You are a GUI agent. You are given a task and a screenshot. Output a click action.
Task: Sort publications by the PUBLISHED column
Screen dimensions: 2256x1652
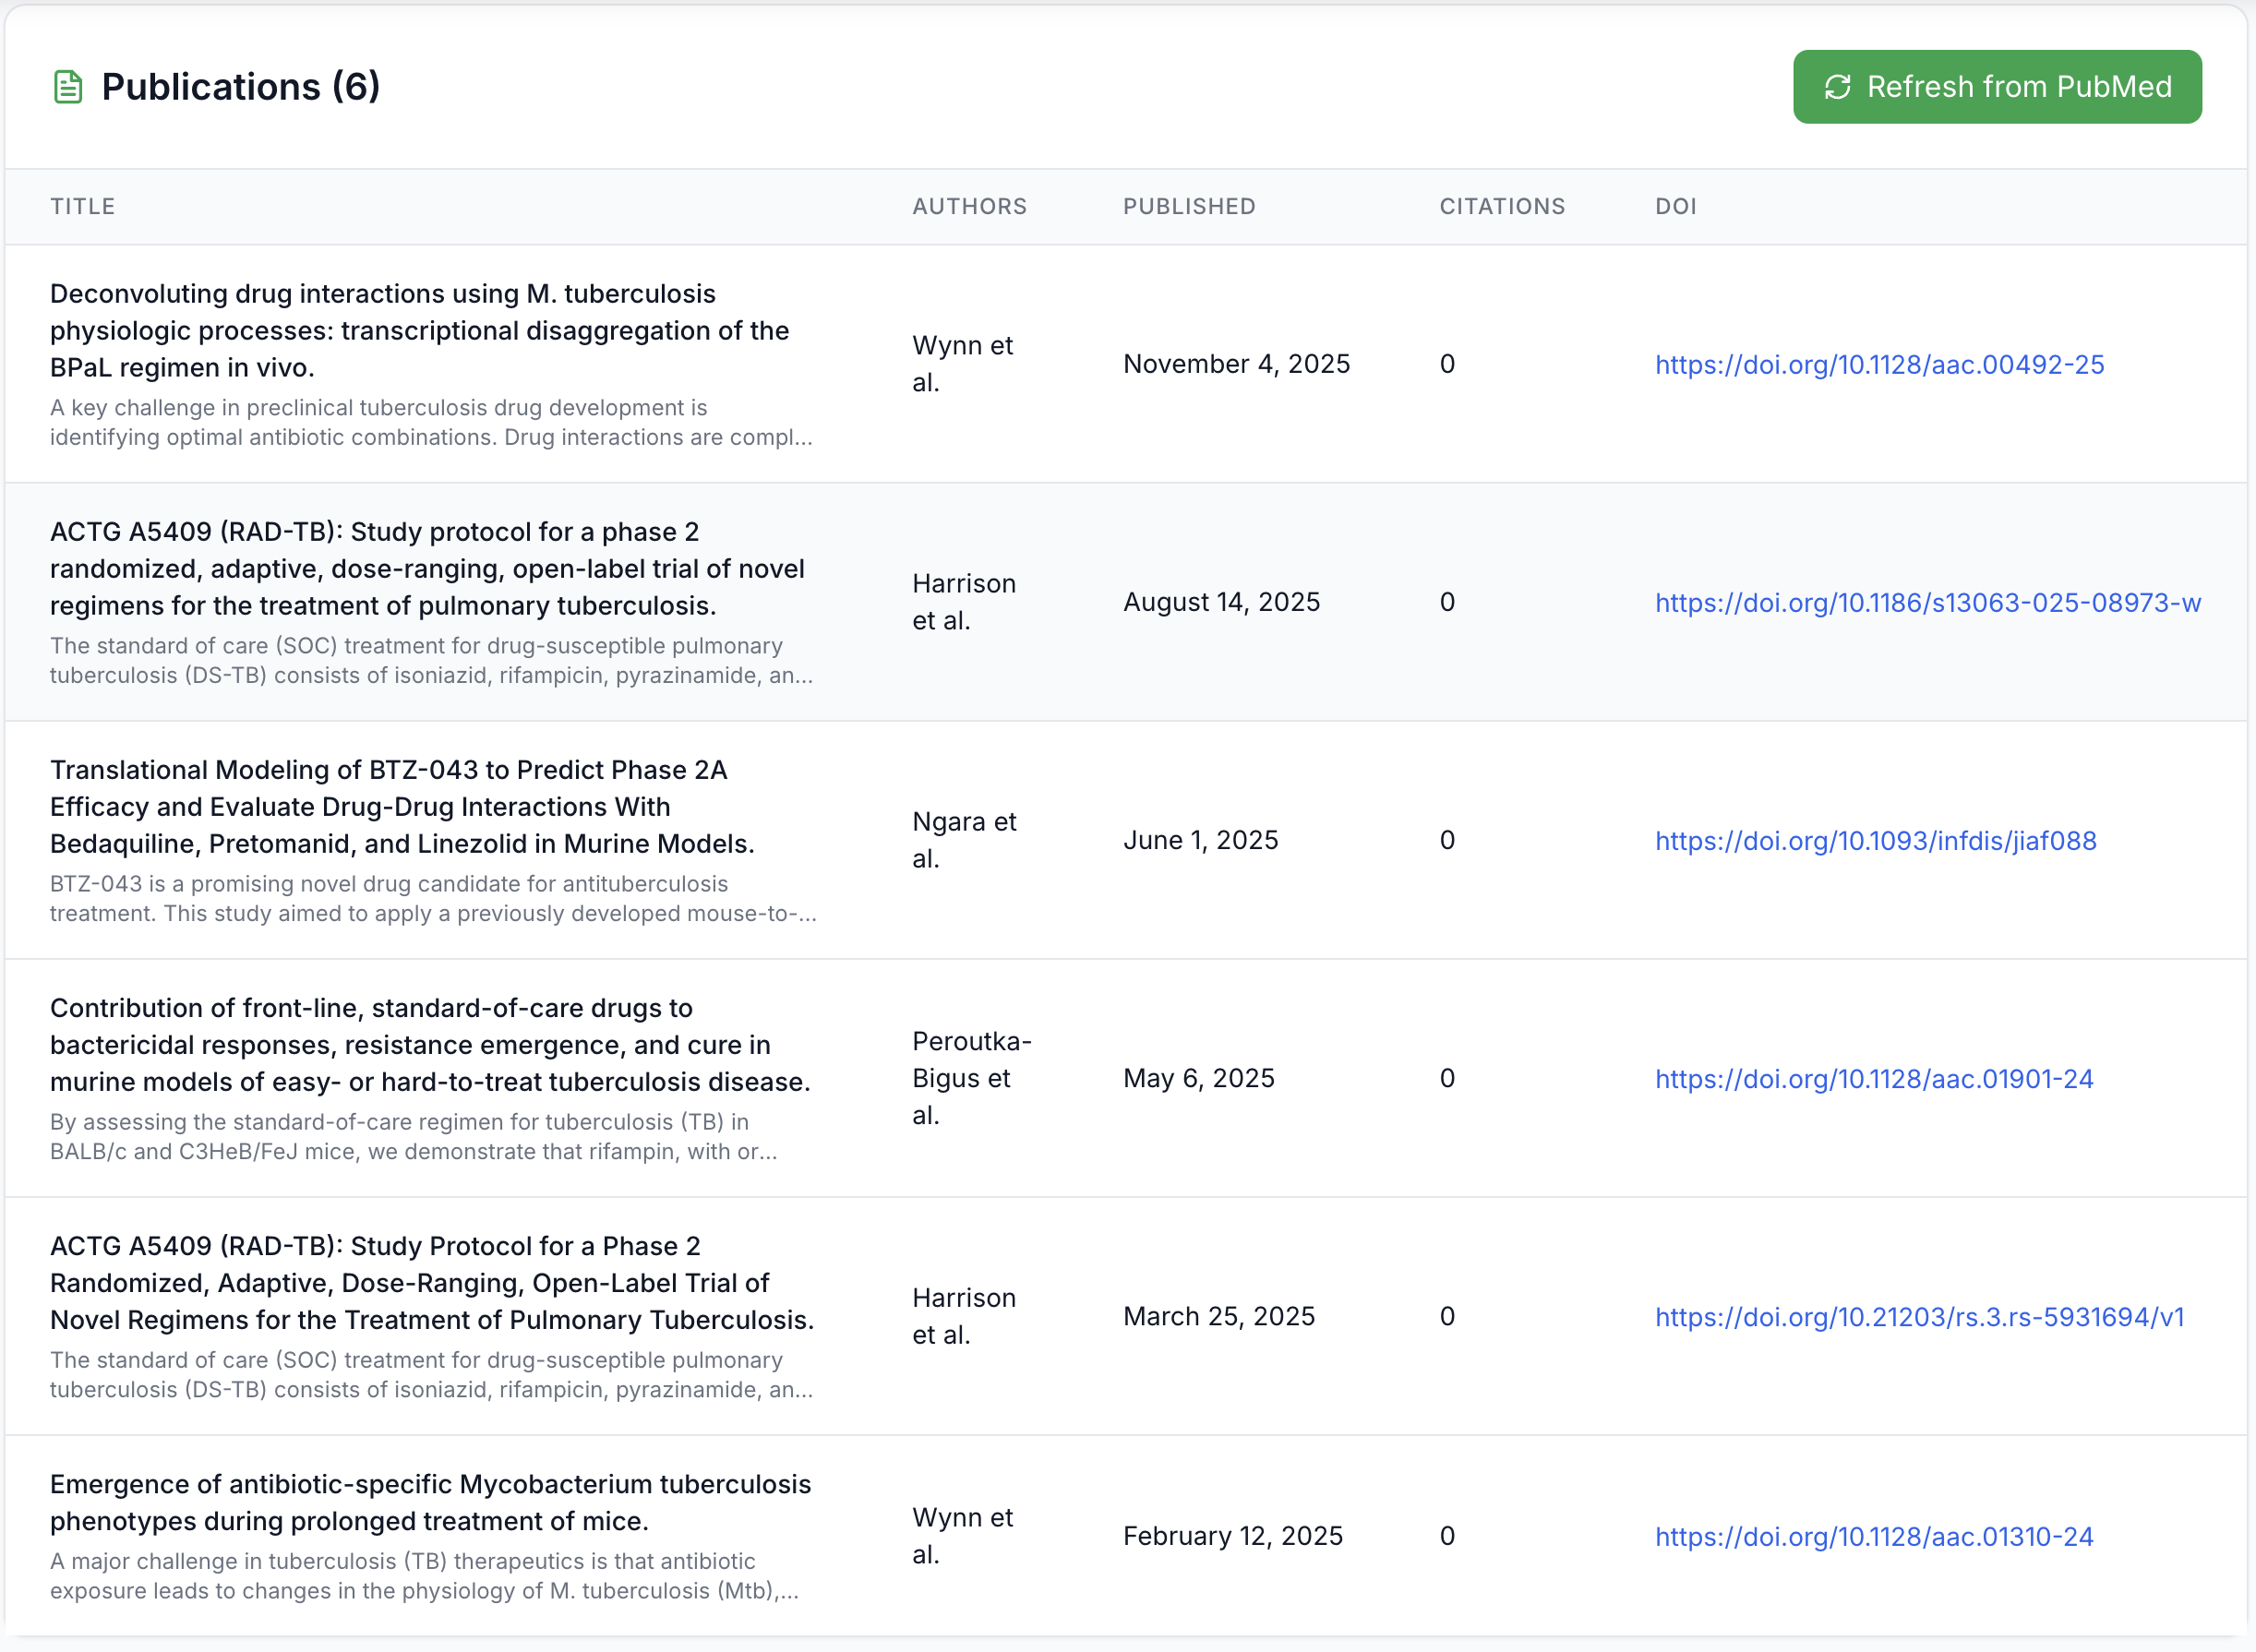1189,206
